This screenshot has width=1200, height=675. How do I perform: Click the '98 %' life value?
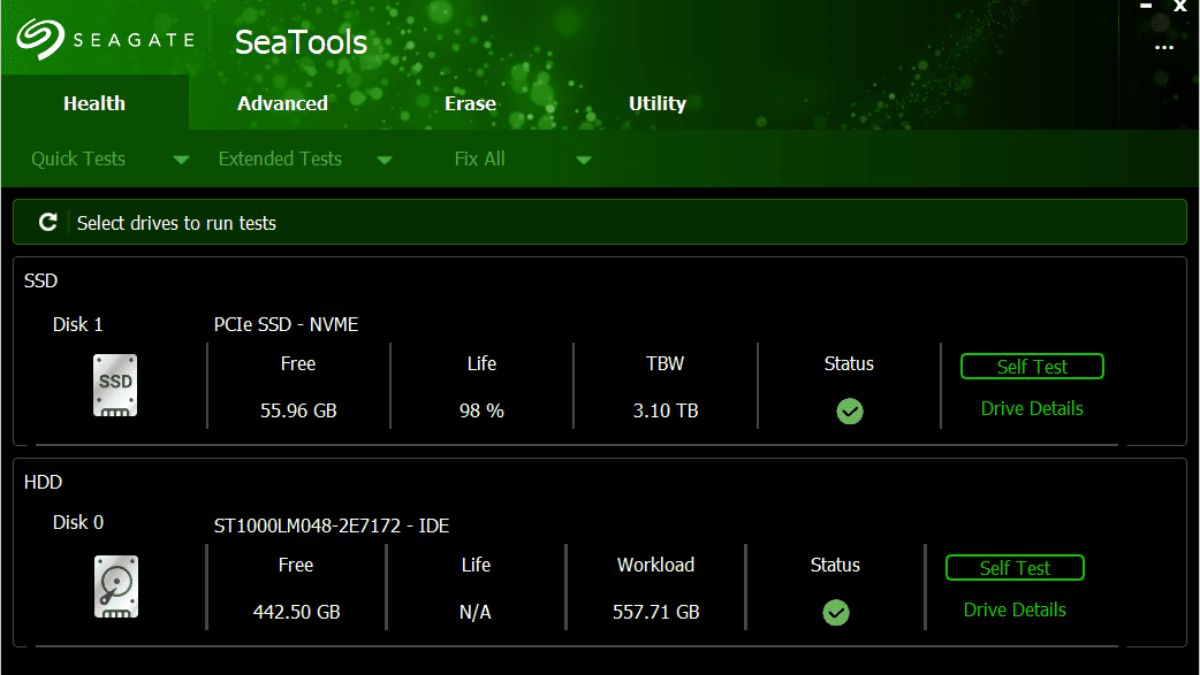(482, 411)
